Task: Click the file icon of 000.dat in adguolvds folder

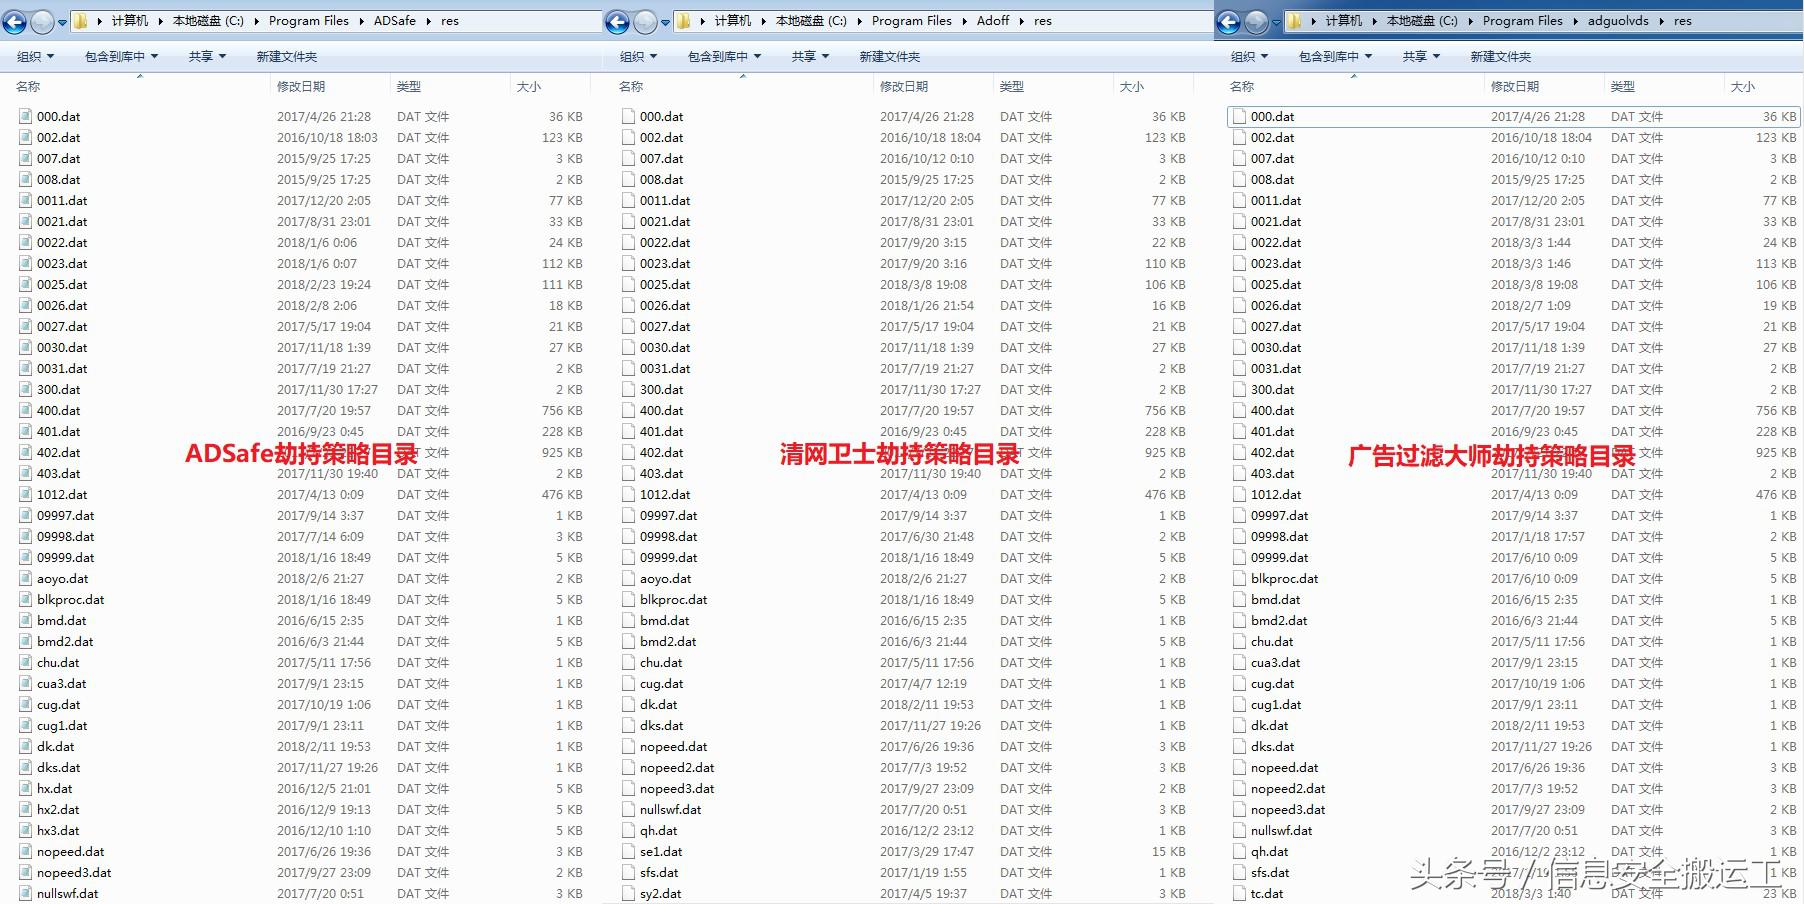Action: click(x=1239, y=117)
